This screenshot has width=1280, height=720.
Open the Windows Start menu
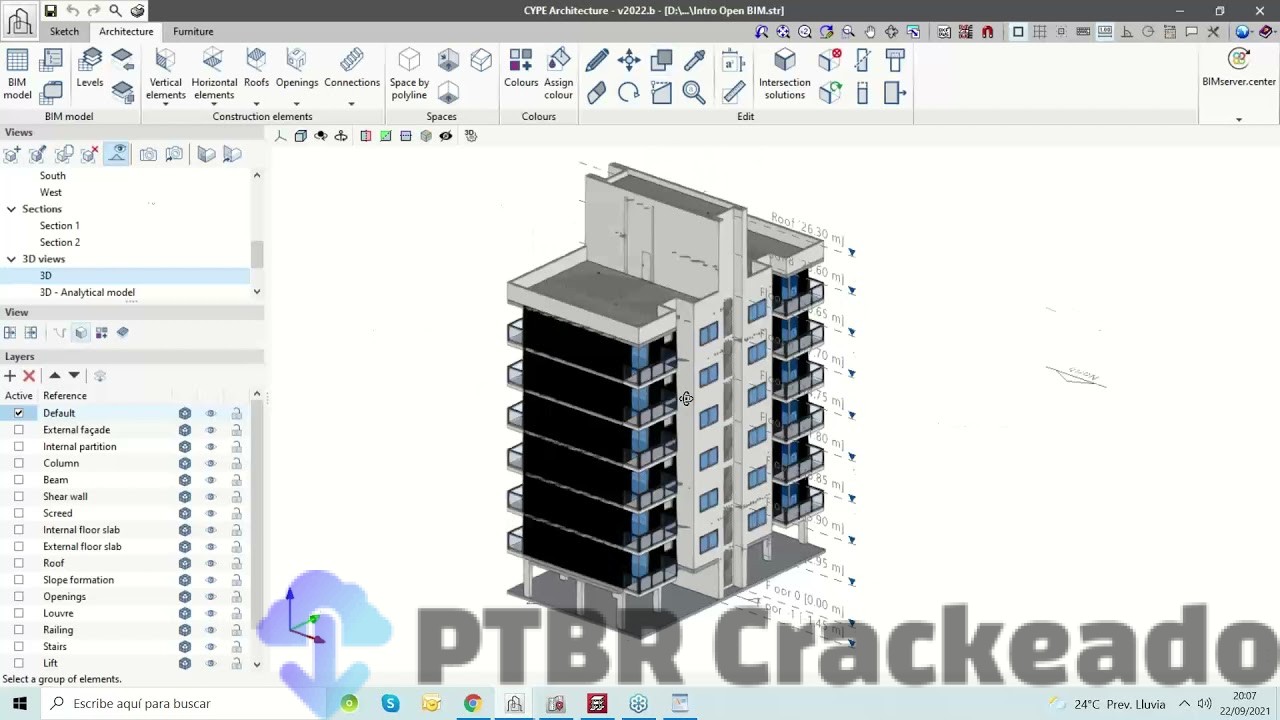coord(19,703)
